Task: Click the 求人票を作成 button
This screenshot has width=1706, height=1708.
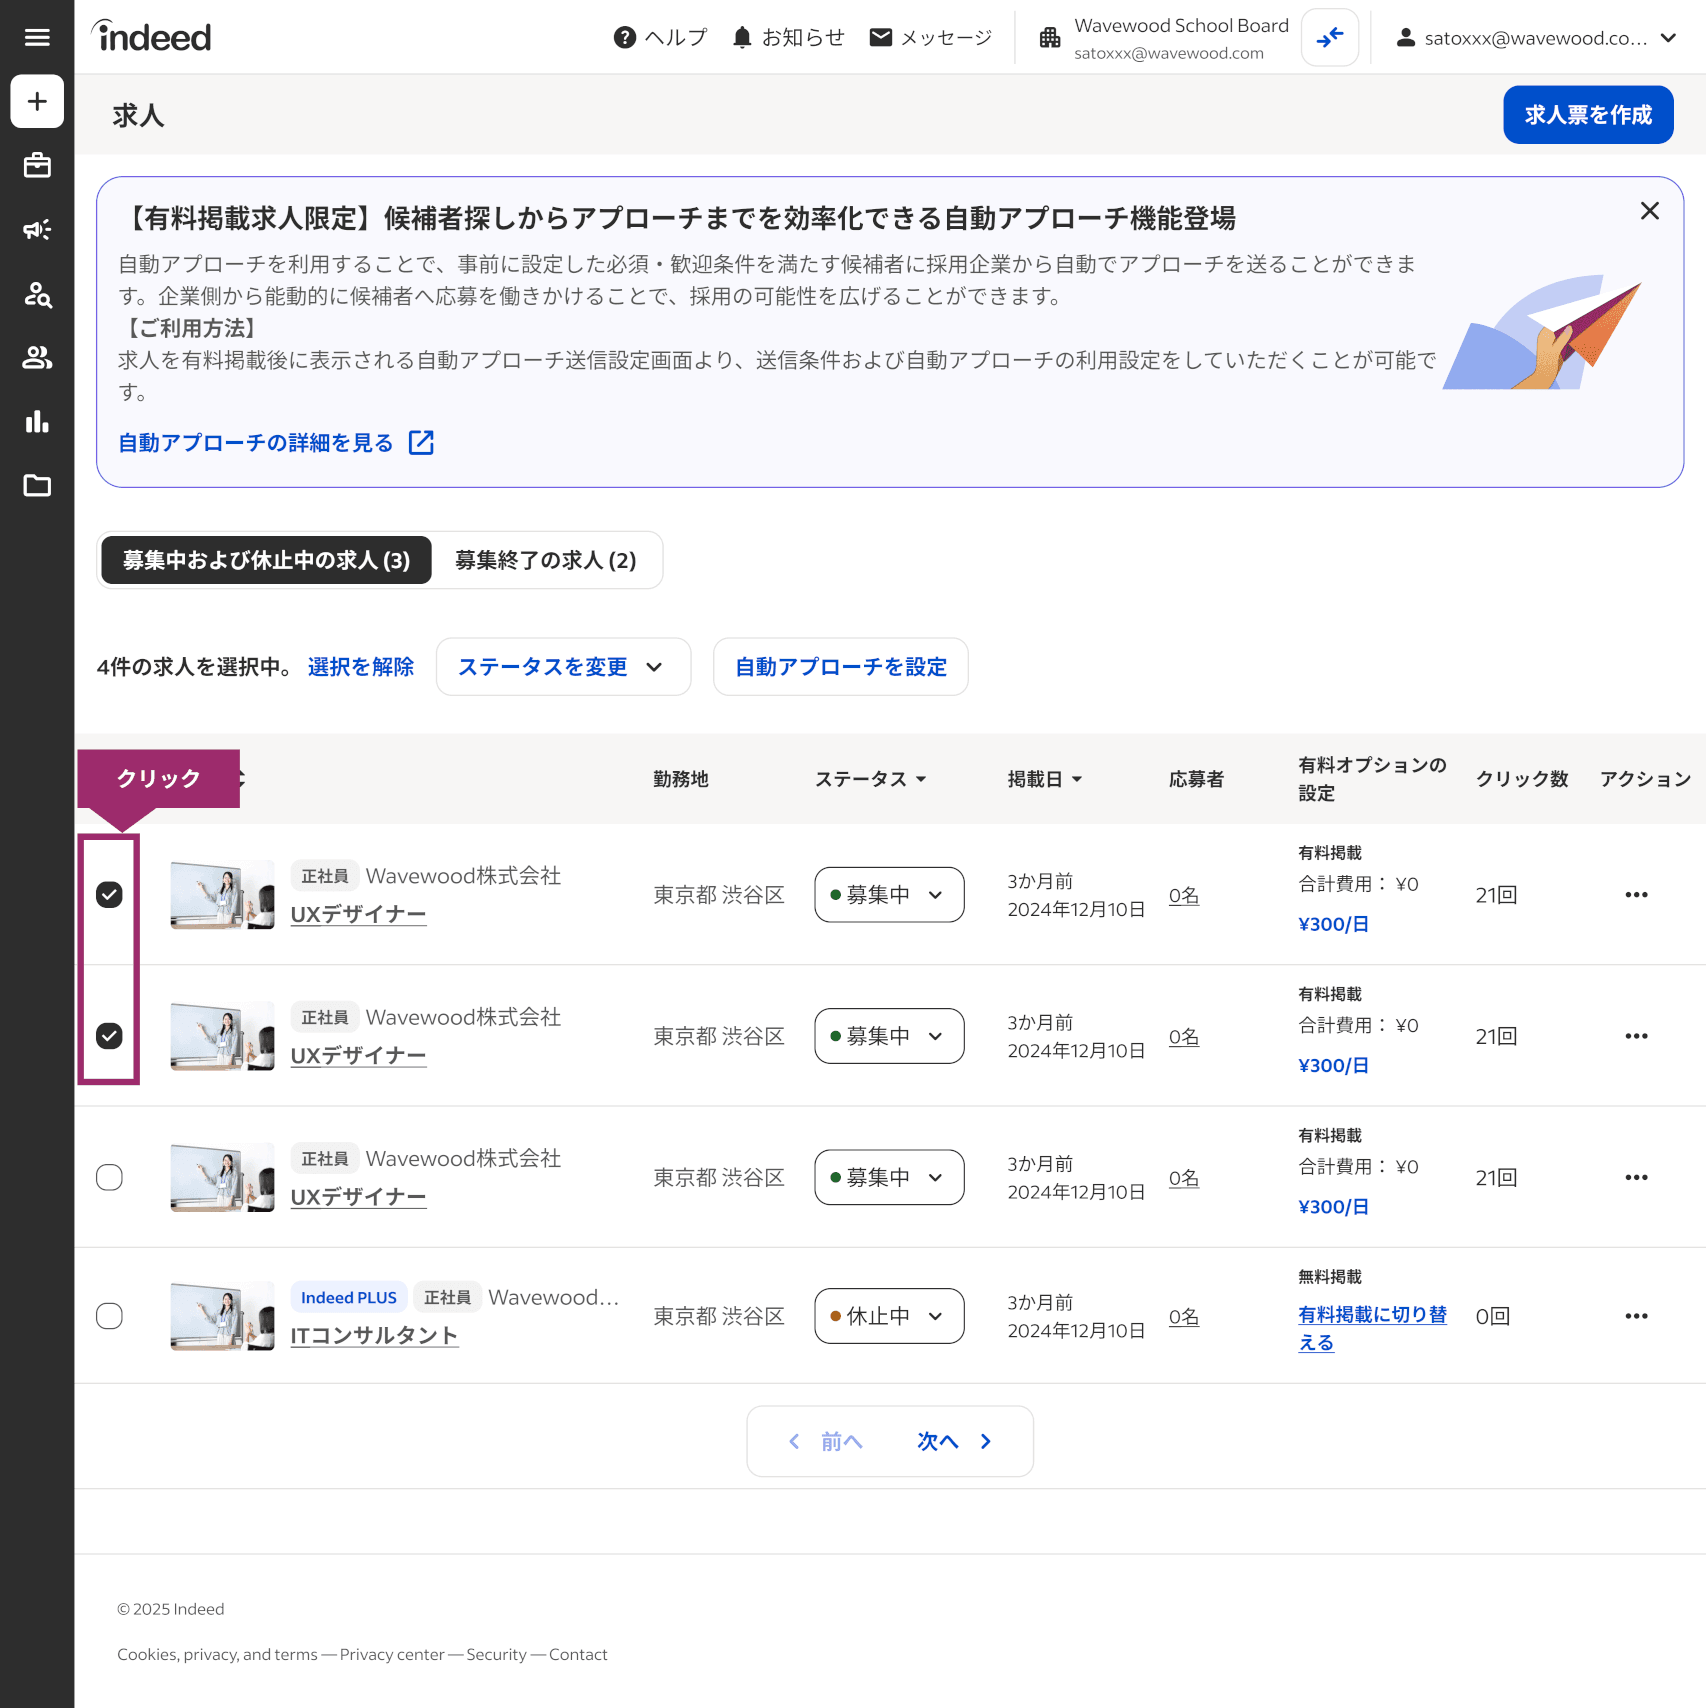Action: tap(1587, 115)
